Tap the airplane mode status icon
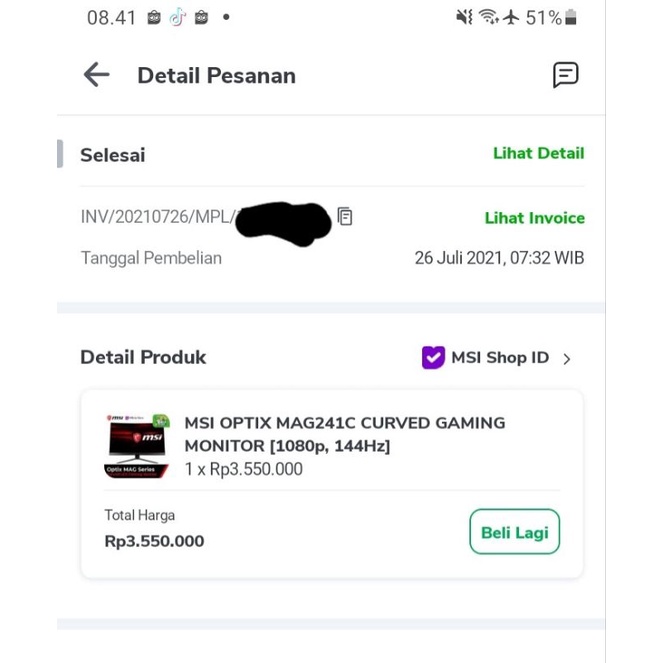 (512, 17)
